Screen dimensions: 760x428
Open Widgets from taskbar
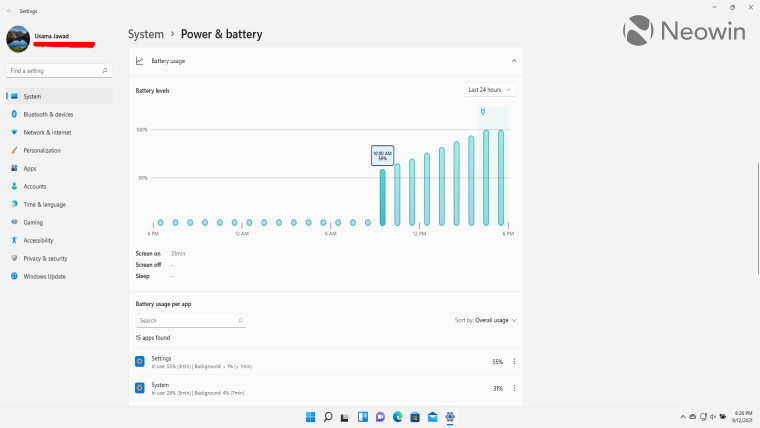tap(363, 417)
